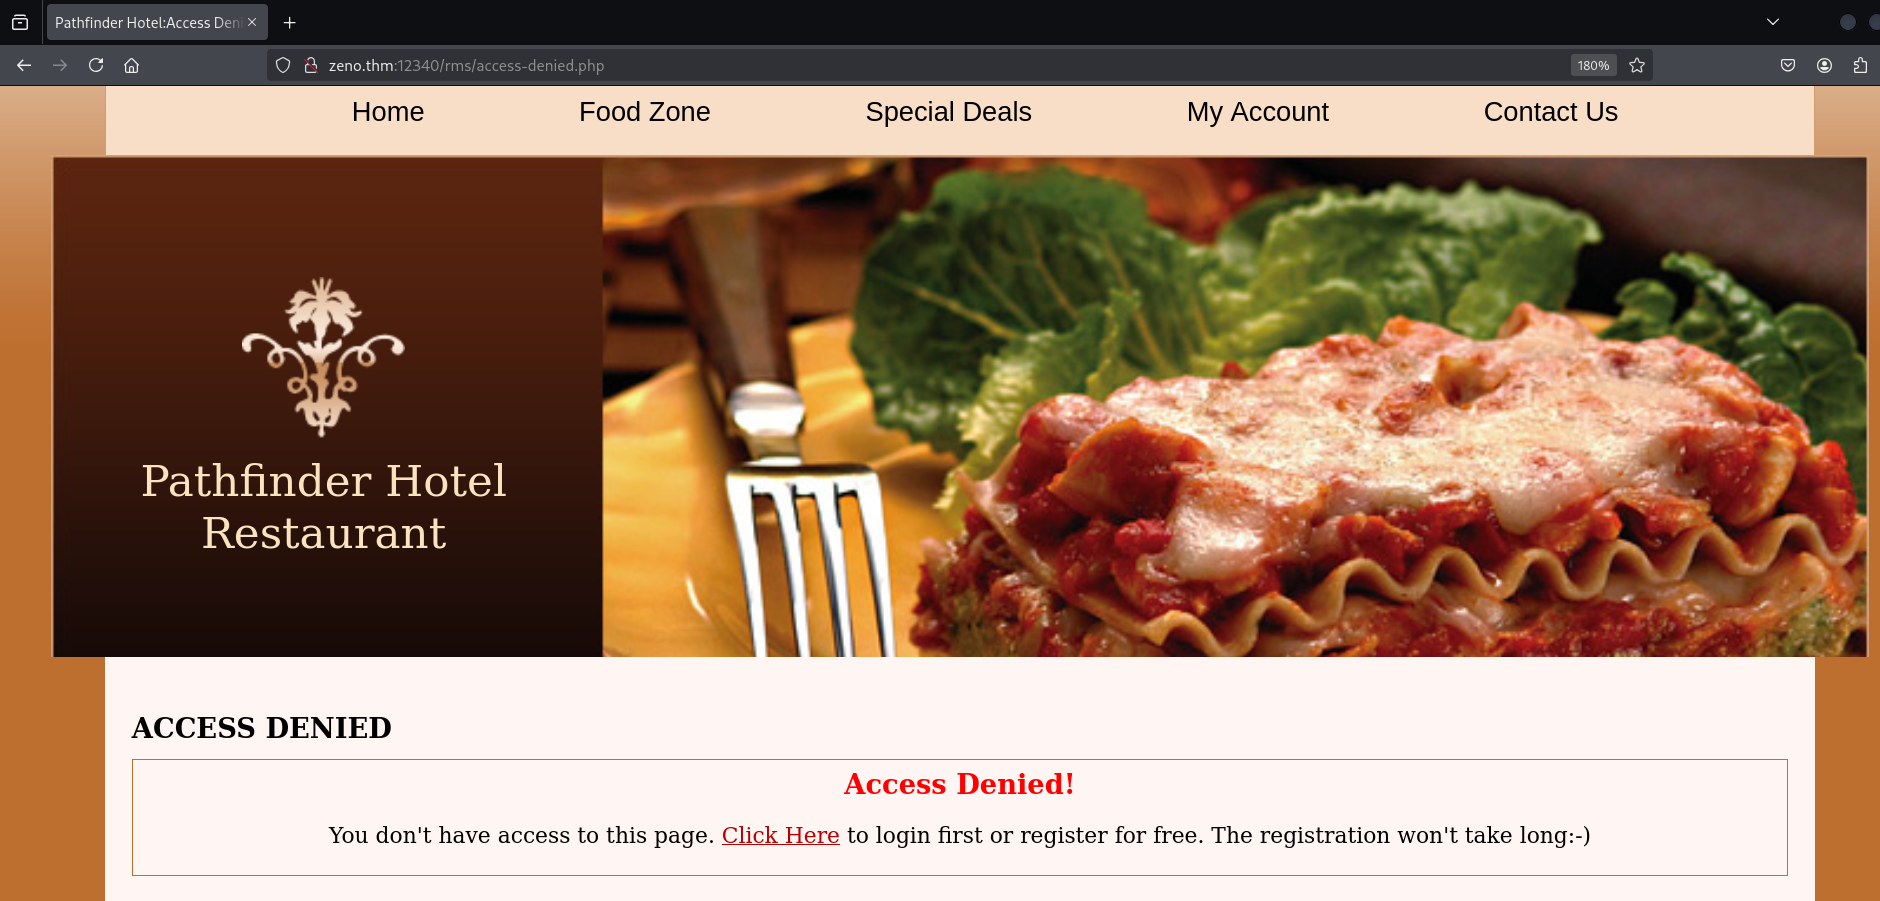Open the extensions puzzle icon
Screen dimensions: 1880x901
click(1860, 65)
